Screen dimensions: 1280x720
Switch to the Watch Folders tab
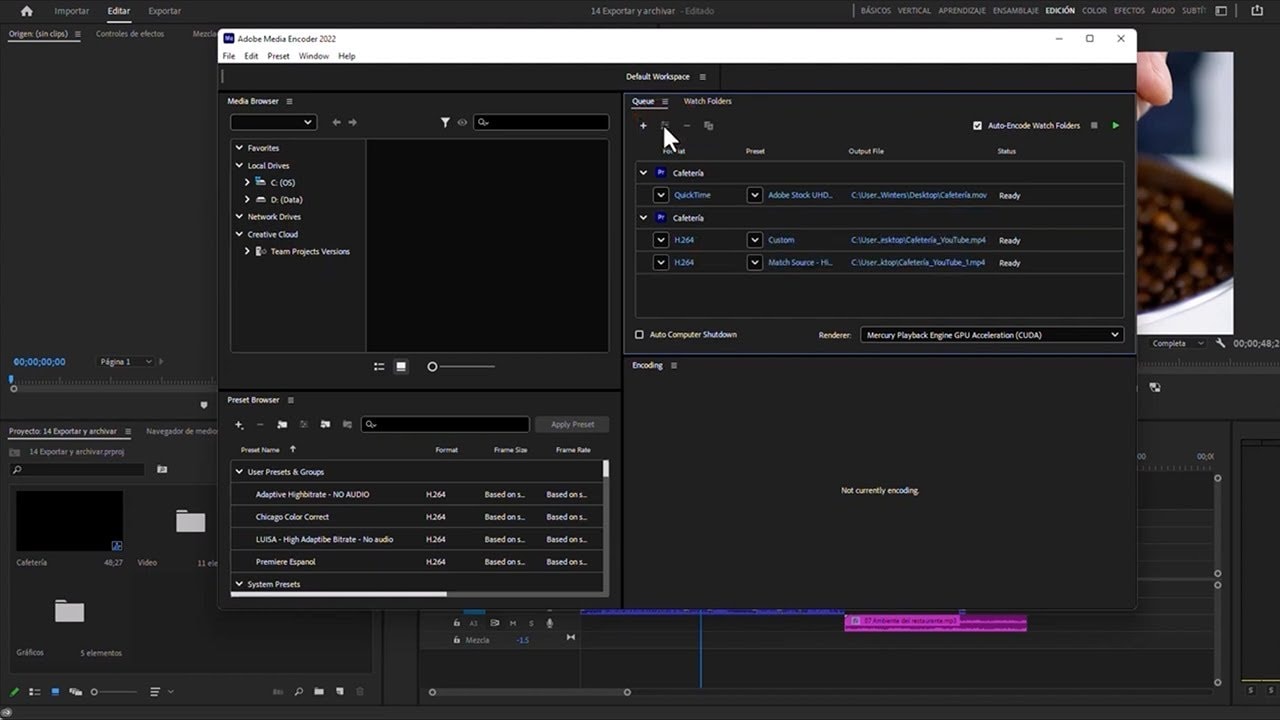[x=707, y=101]
